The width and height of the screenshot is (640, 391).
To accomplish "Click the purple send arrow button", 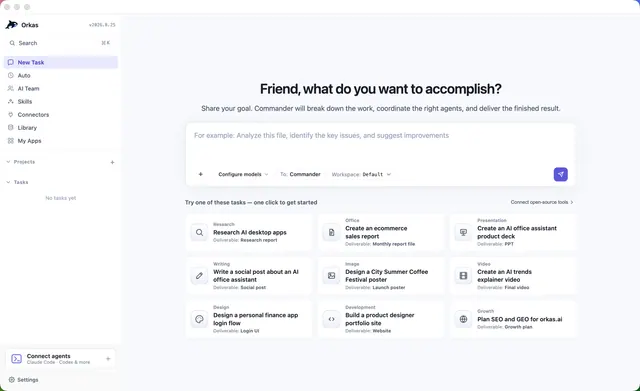I will pos(560,174).
